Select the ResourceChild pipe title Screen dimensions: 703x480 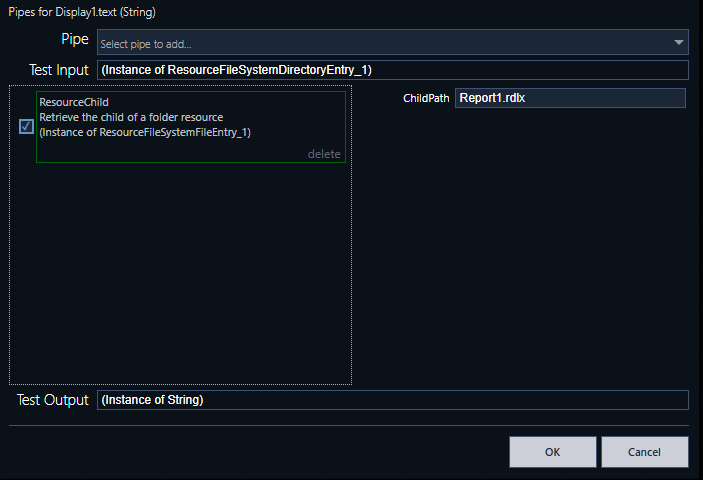click(x=73, y=102)
